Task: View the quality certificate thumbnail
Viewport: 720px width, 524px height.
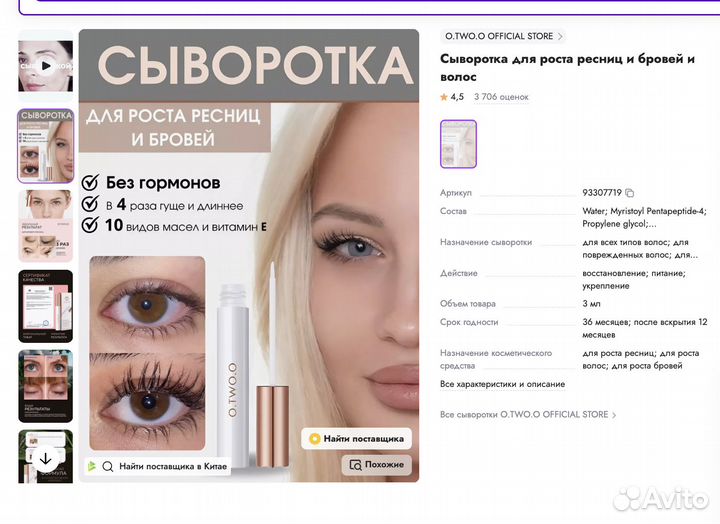Action: 45,306
